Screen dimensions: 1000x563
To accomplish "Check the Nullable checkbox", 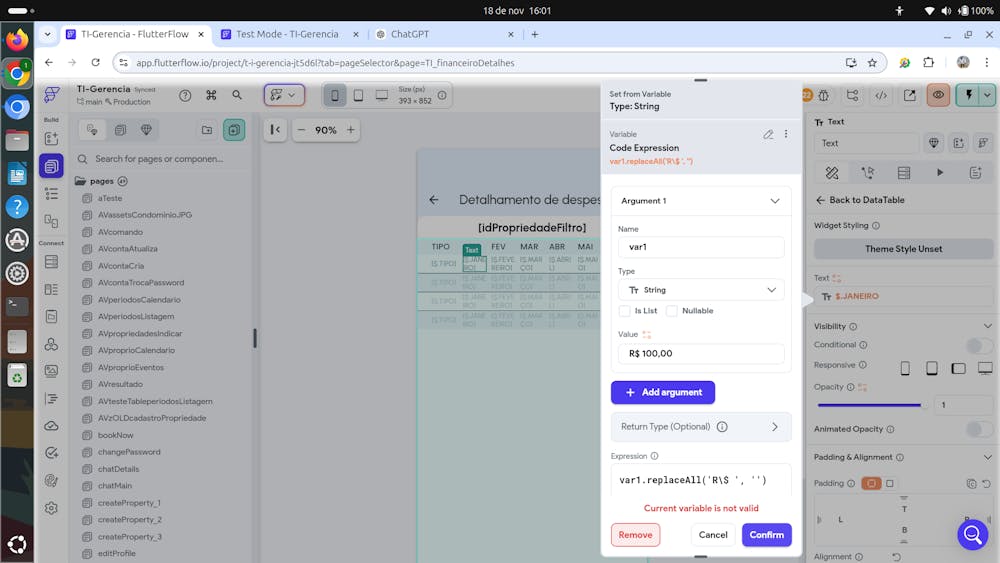I will 672,311.
